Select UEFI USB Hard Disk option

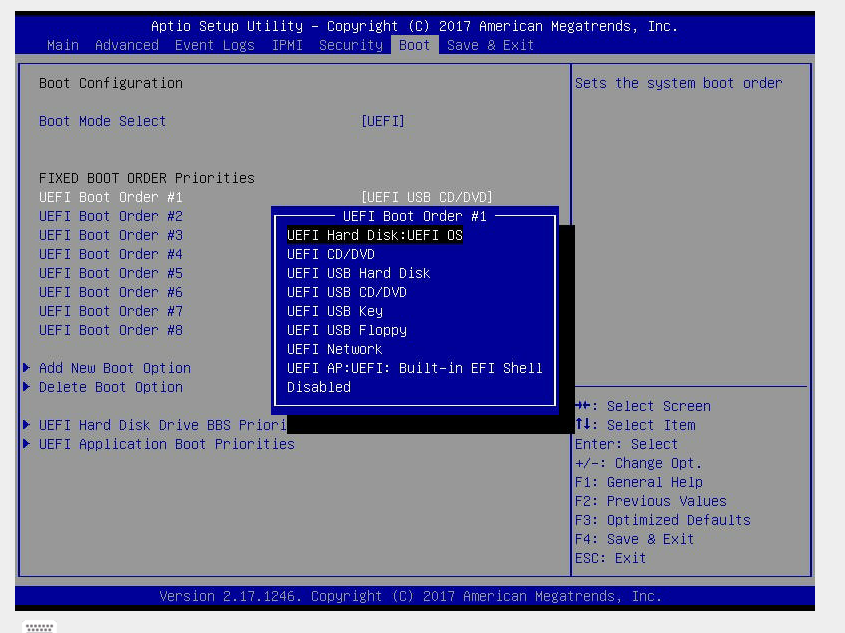358,273
